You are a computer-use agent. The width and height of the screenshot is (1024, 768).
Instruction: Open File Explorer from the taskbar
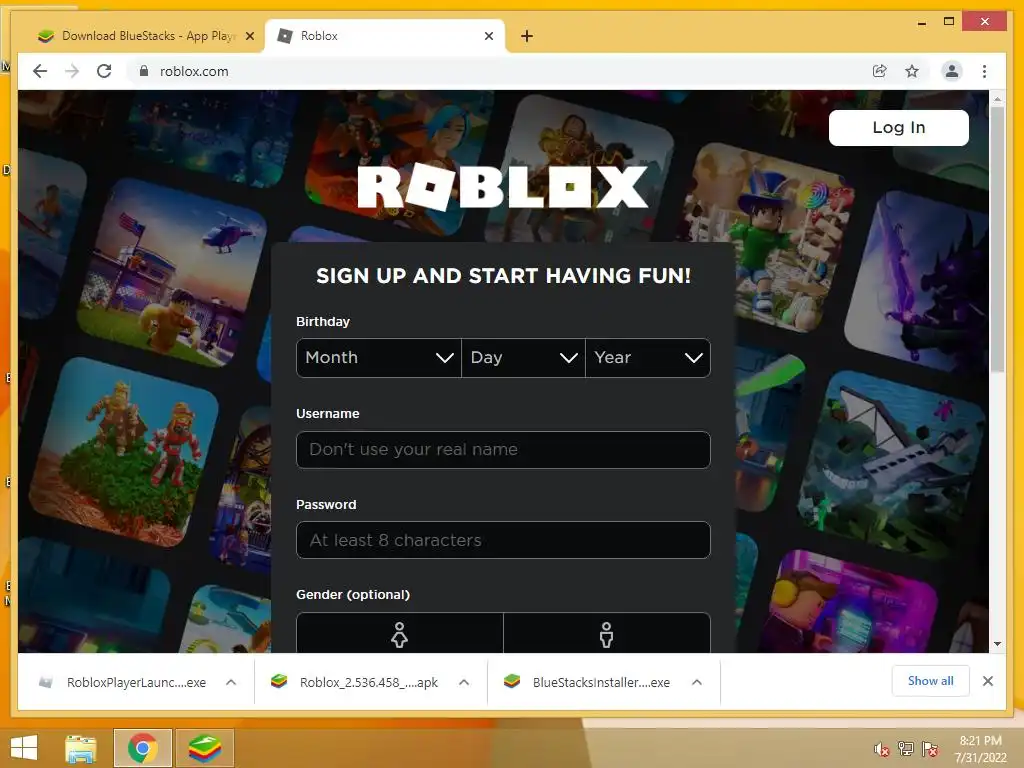tap(81, 748)
